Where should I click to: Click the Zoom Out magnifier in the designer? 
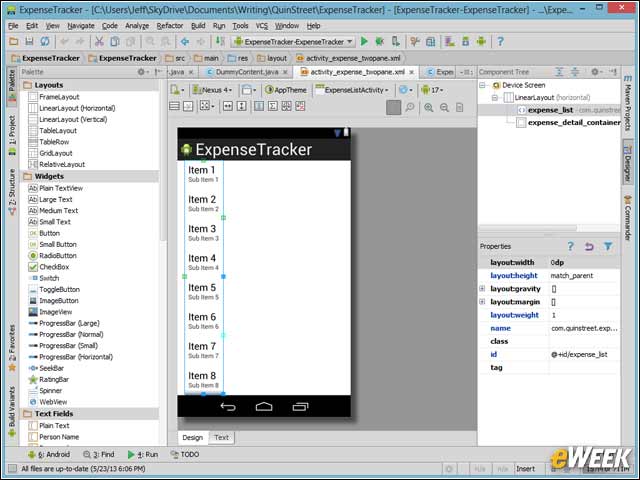(x=444, y=107)
